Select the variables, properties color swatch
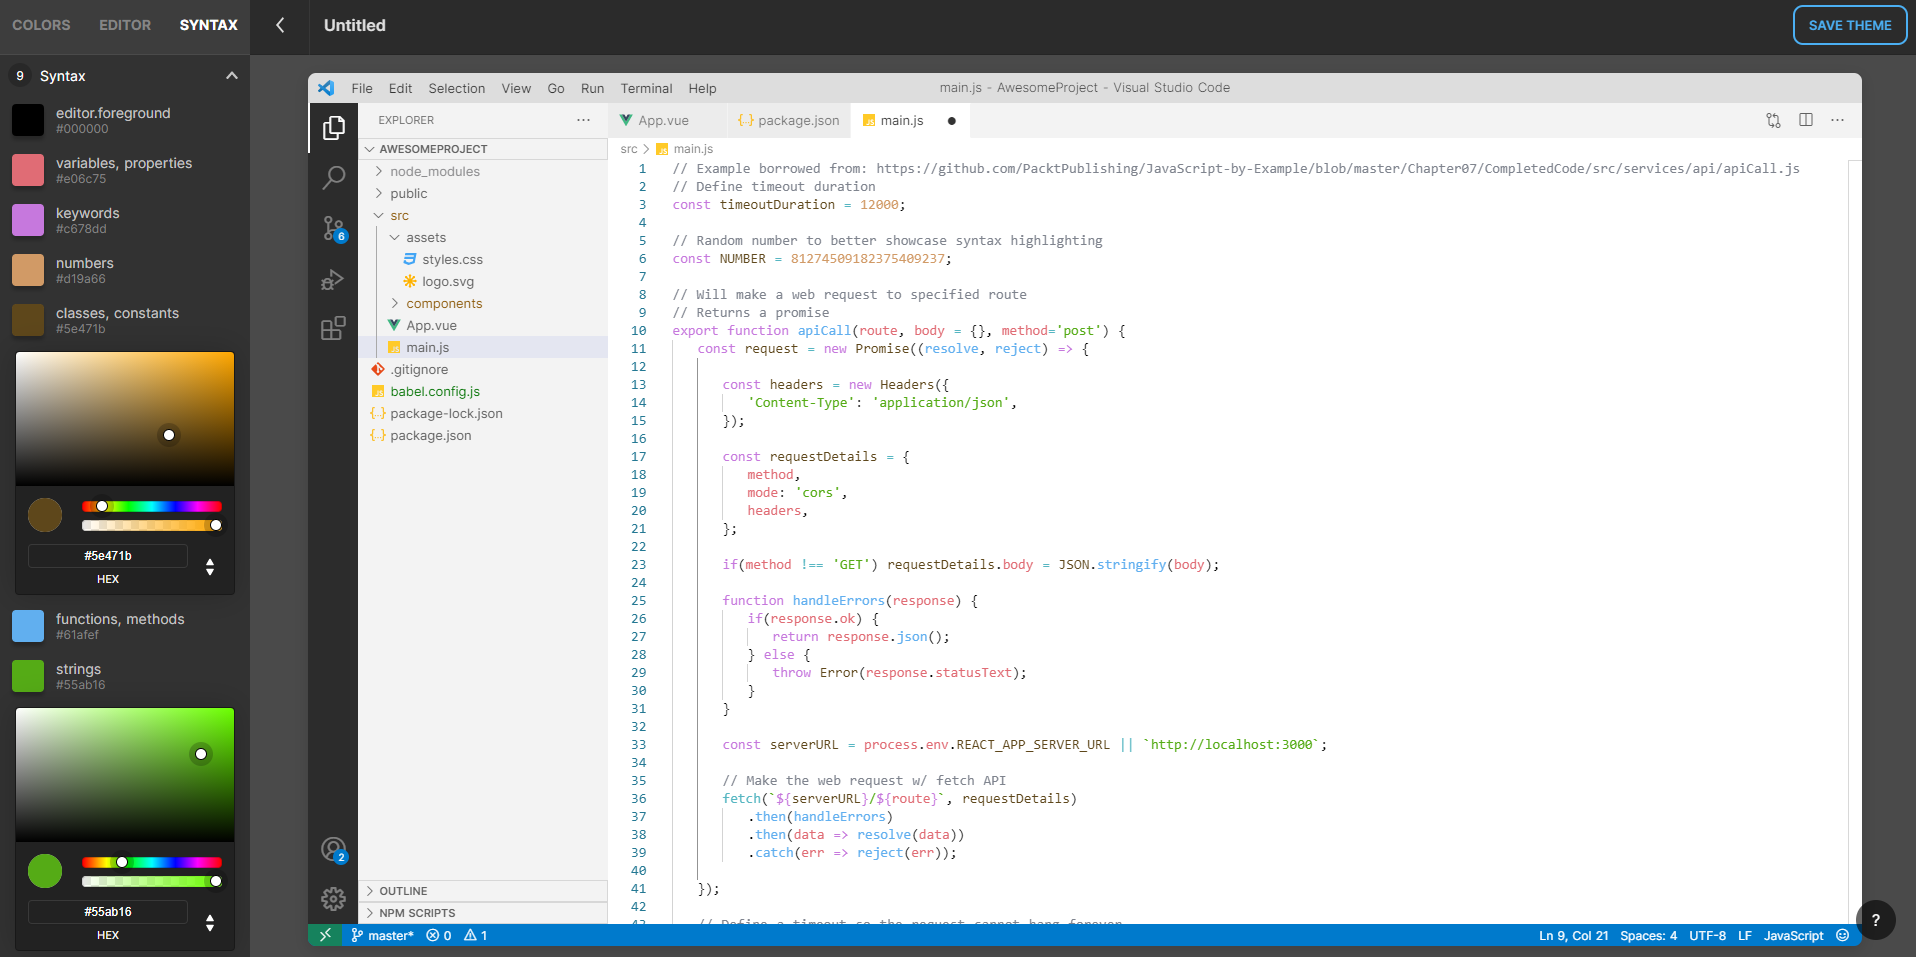The image size is (1916, 957). click(x=28, y=170)
